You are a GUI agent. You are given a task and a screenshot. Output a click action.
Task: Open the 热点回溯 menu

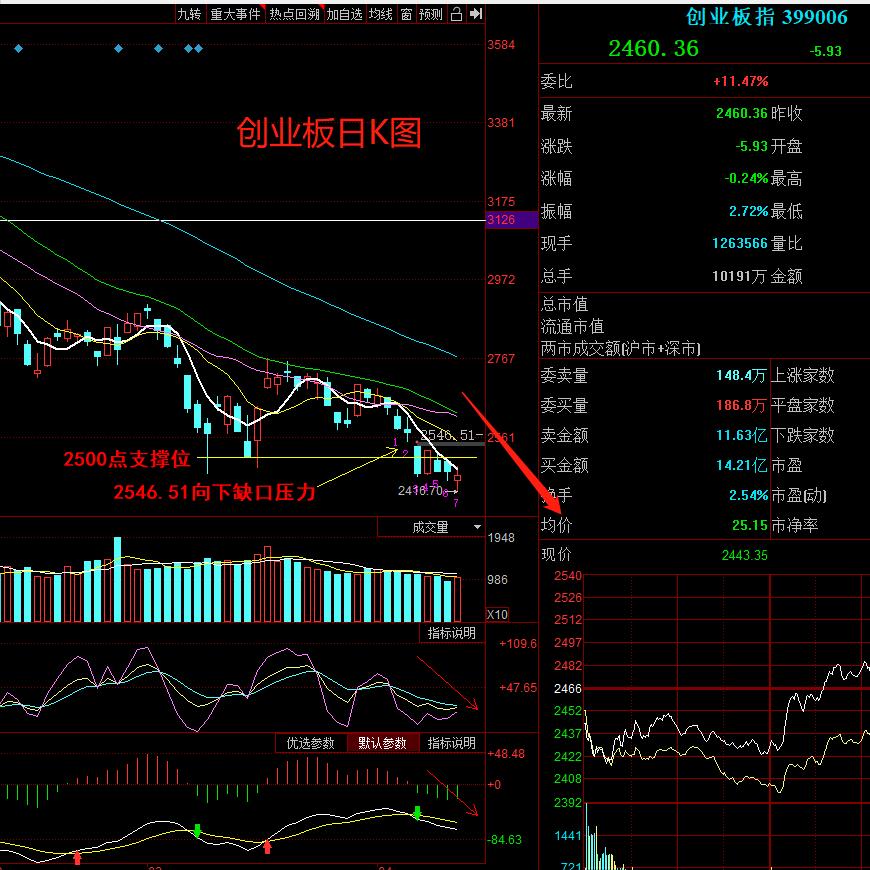click(295, 14)
